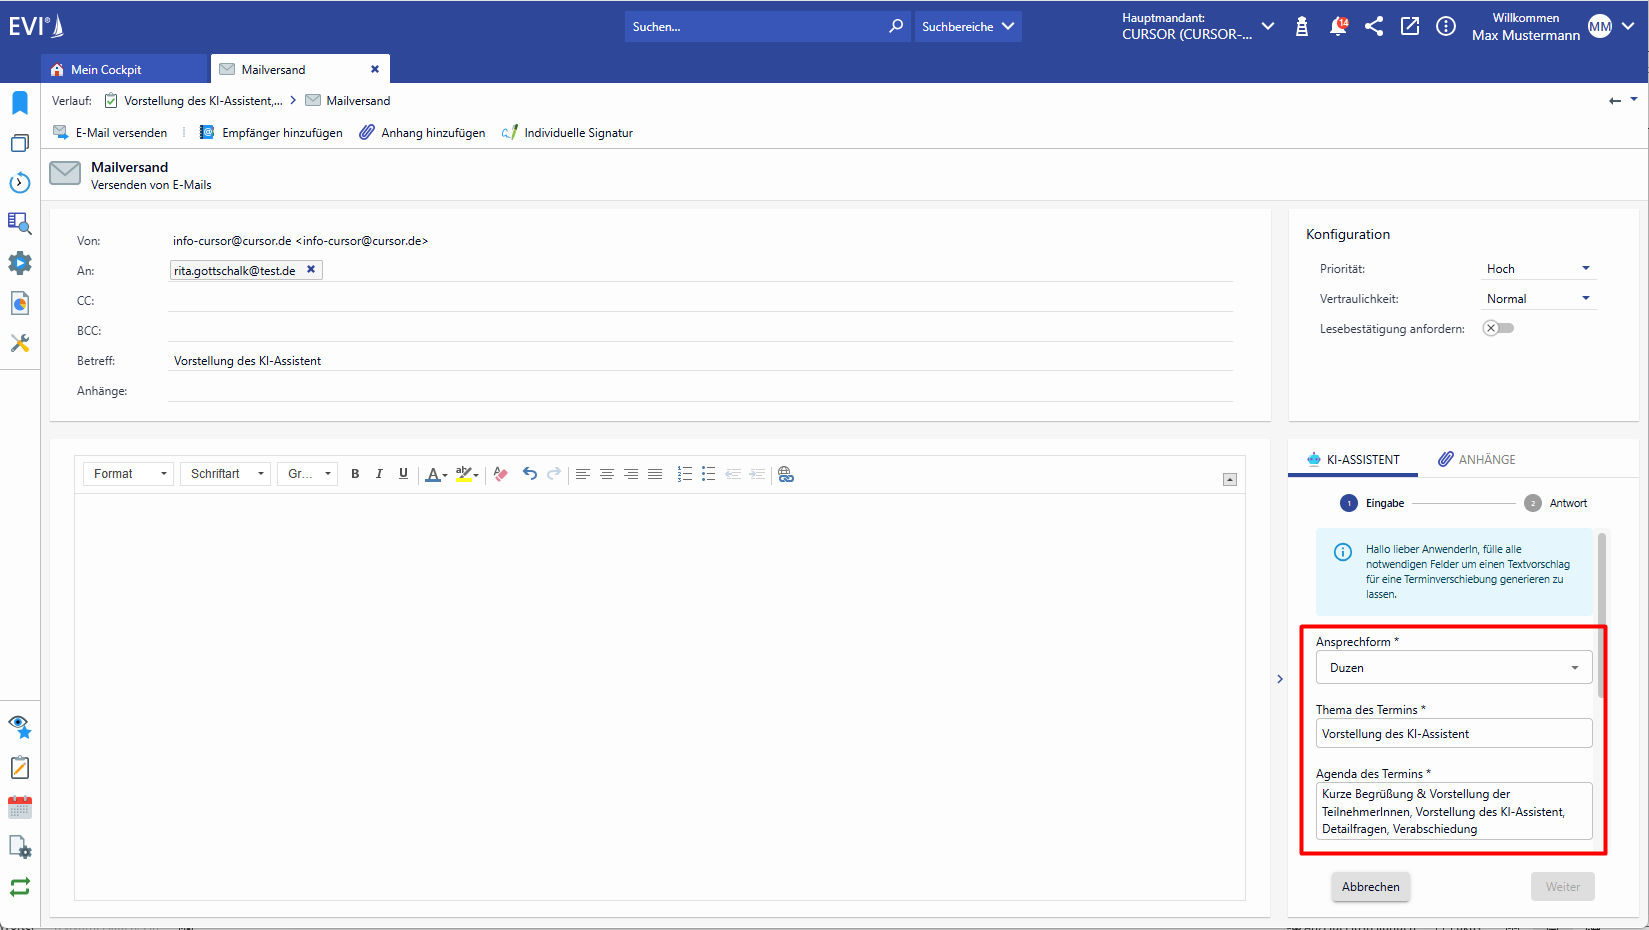This screenshot has height=930, width=1649.
Task: Toggle underline formatting in editor
Action: (x=403, y=474)
